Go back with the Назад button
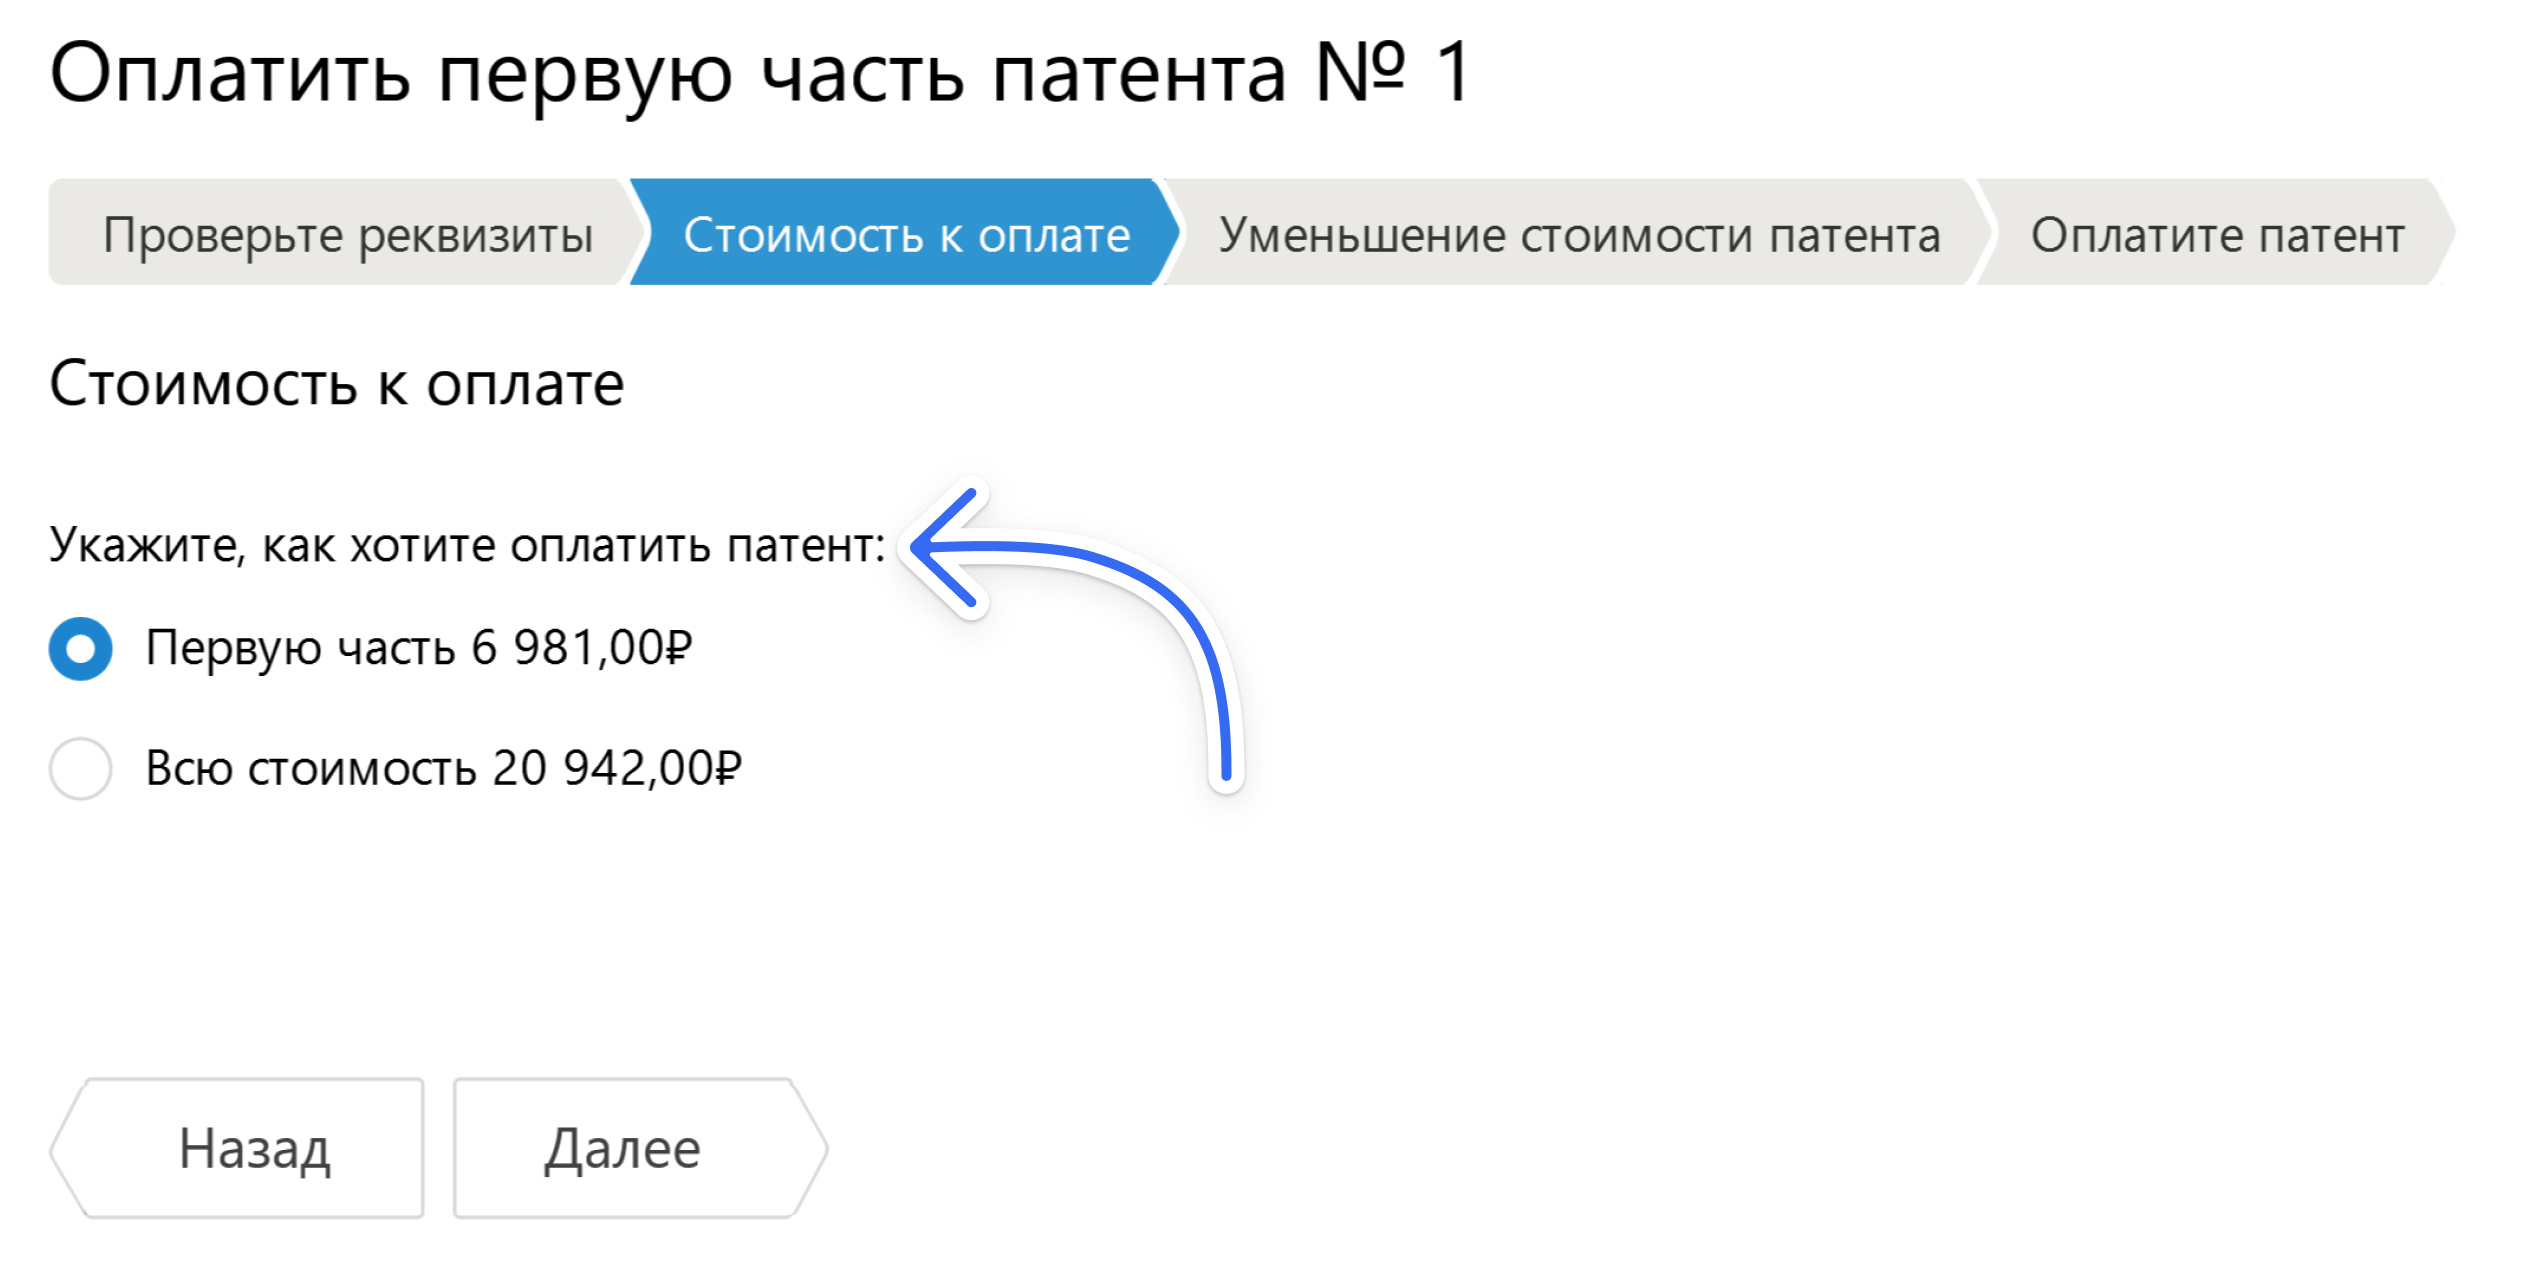2544x1267 pixels. (x=238, y=1147)
